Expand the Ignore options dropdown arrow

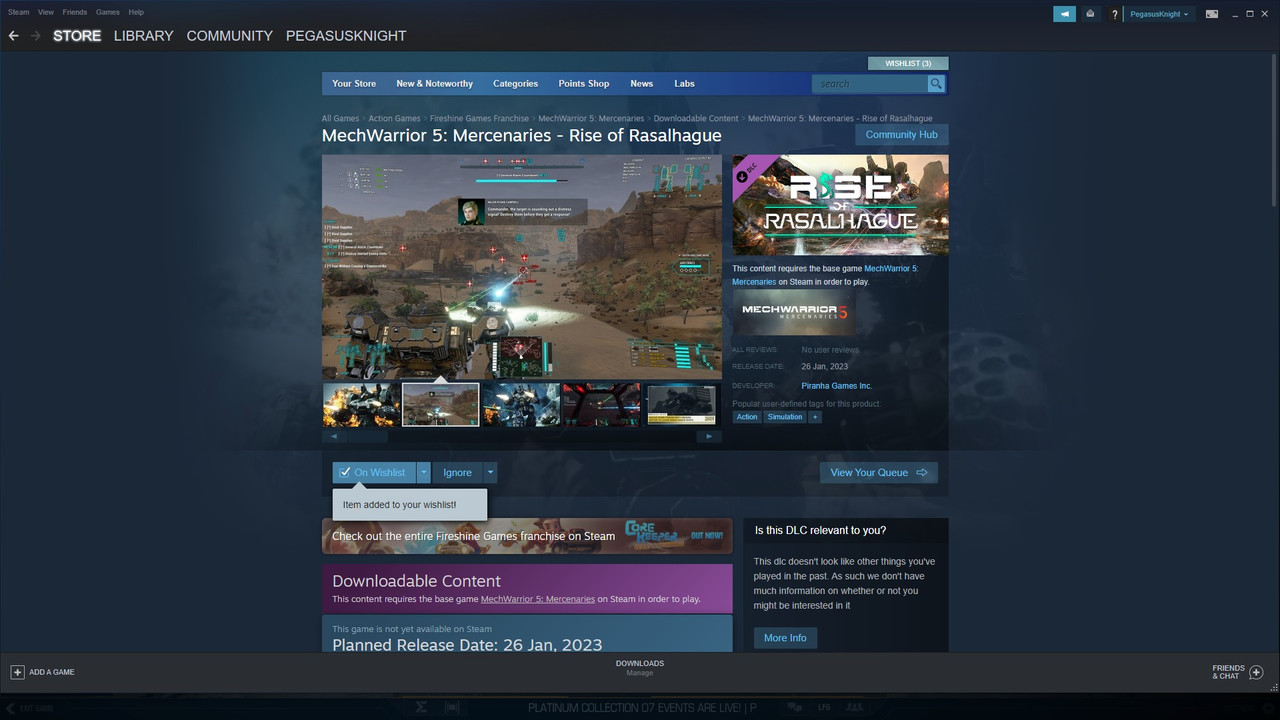pos(490,472)
